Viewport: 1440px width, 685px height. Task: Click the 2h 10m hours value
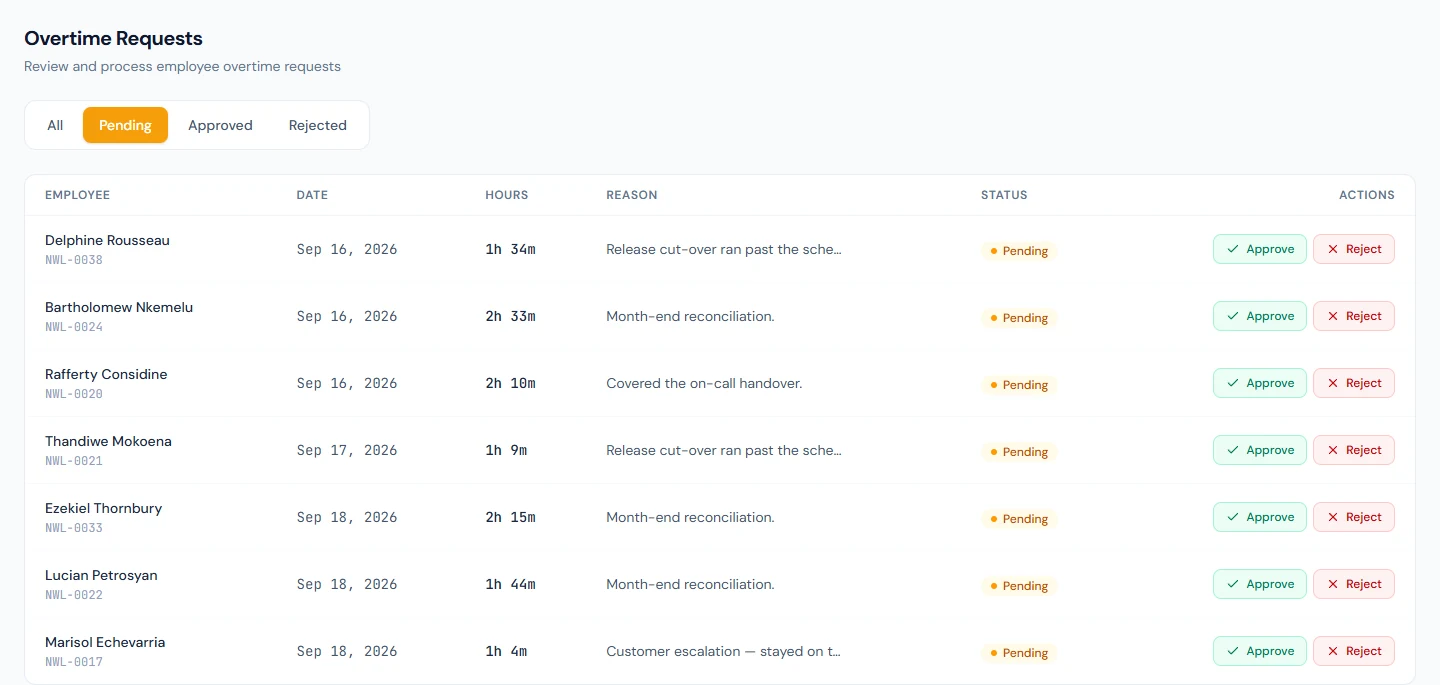tap(511, 383)
